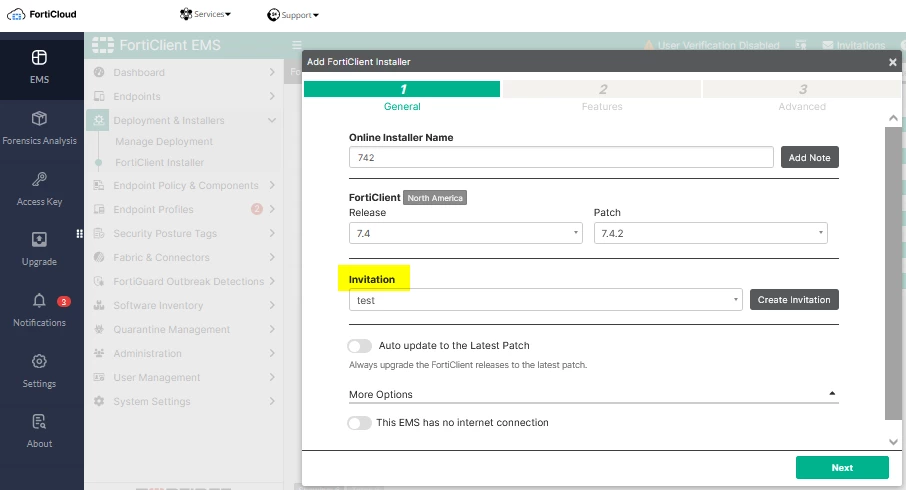Screen dimensions: 906x490
Task: Open the About section
Action: 39,431
